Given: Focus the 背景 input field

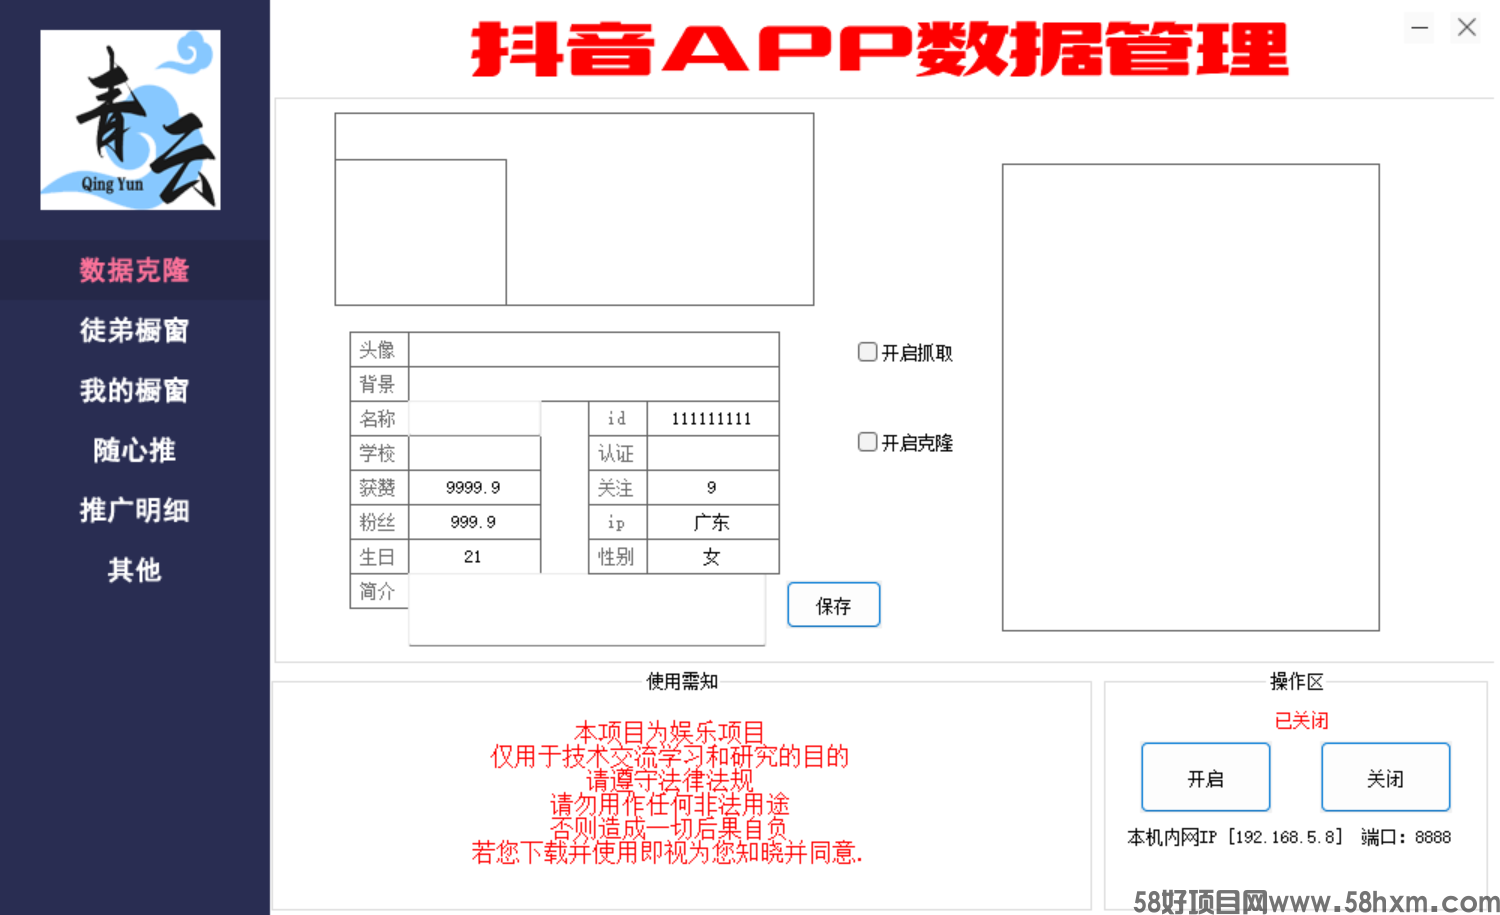Looking at the screenshot, I should [x=594, y=384].
